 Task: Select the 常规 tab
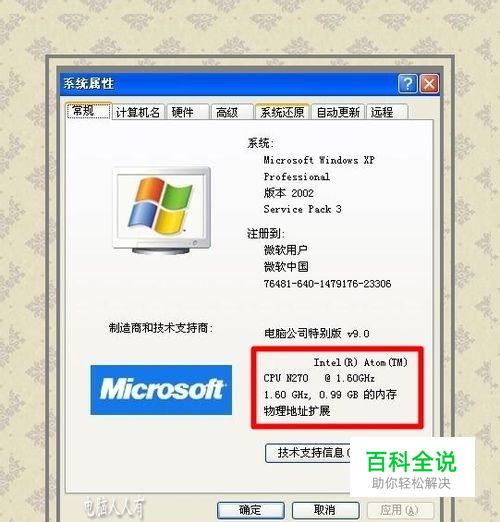(88, 111)
